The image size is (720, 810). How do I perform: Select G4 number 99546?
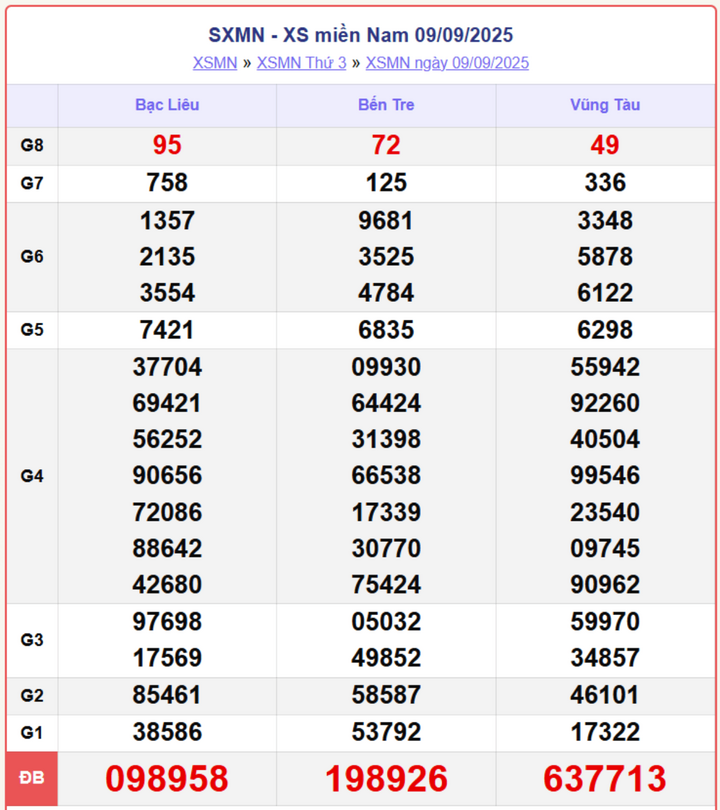click(x=605, y=475)
